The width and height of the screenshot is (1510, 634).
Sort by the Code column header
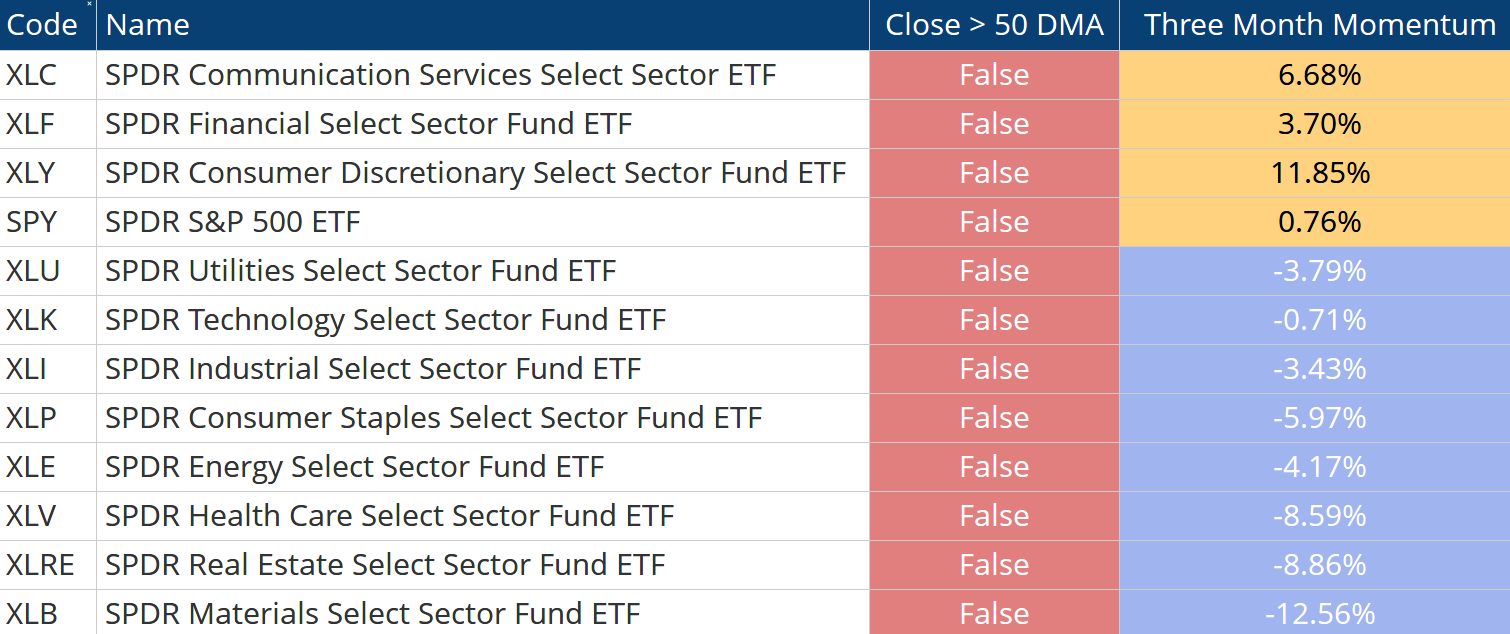(42, 25)
